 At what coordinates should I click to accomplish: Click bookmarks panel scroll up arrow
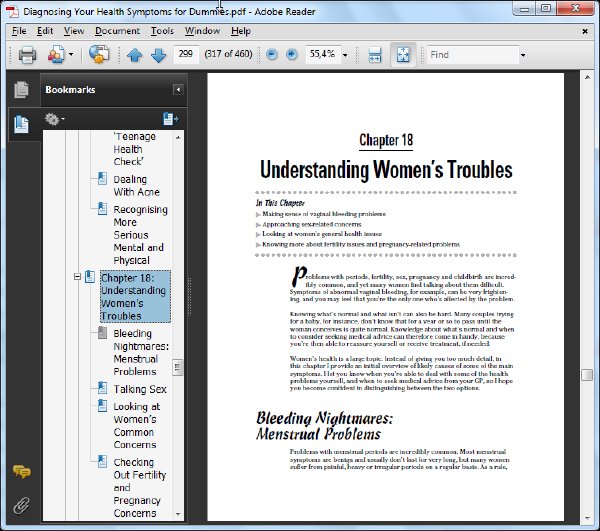coord(178,137)
